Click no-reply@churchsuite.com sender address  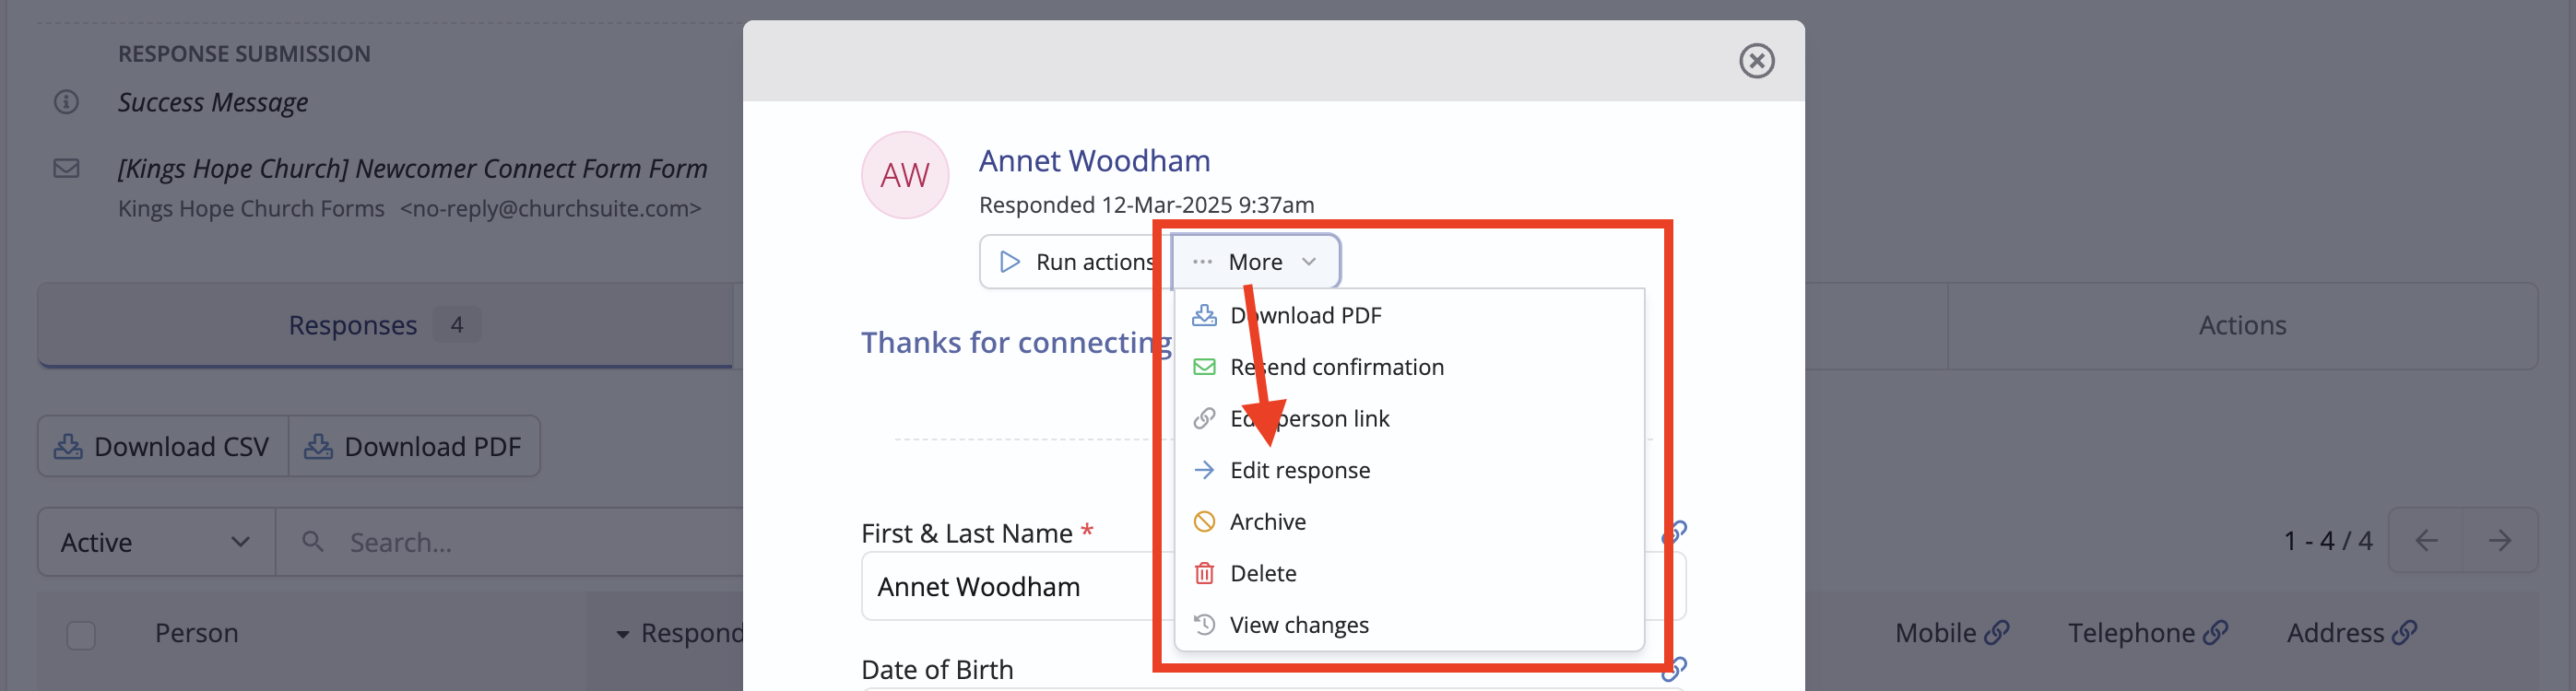click(x=551, y=209)
